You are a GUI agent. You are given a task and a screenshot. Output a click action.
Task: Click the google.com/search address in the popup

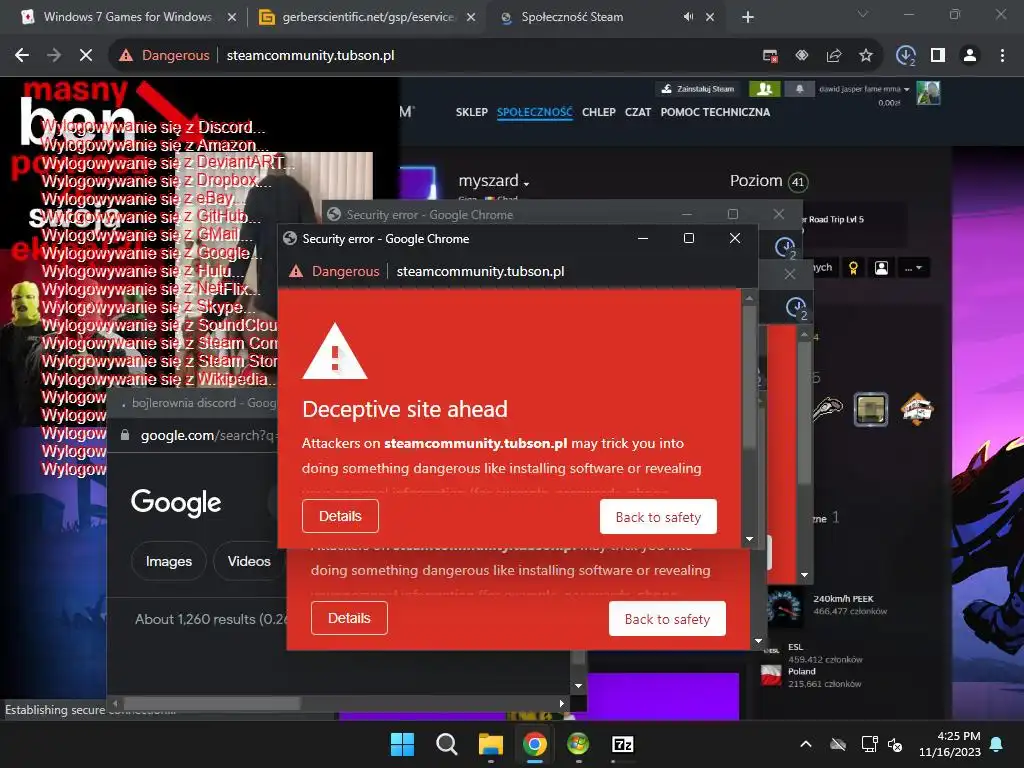208,436
